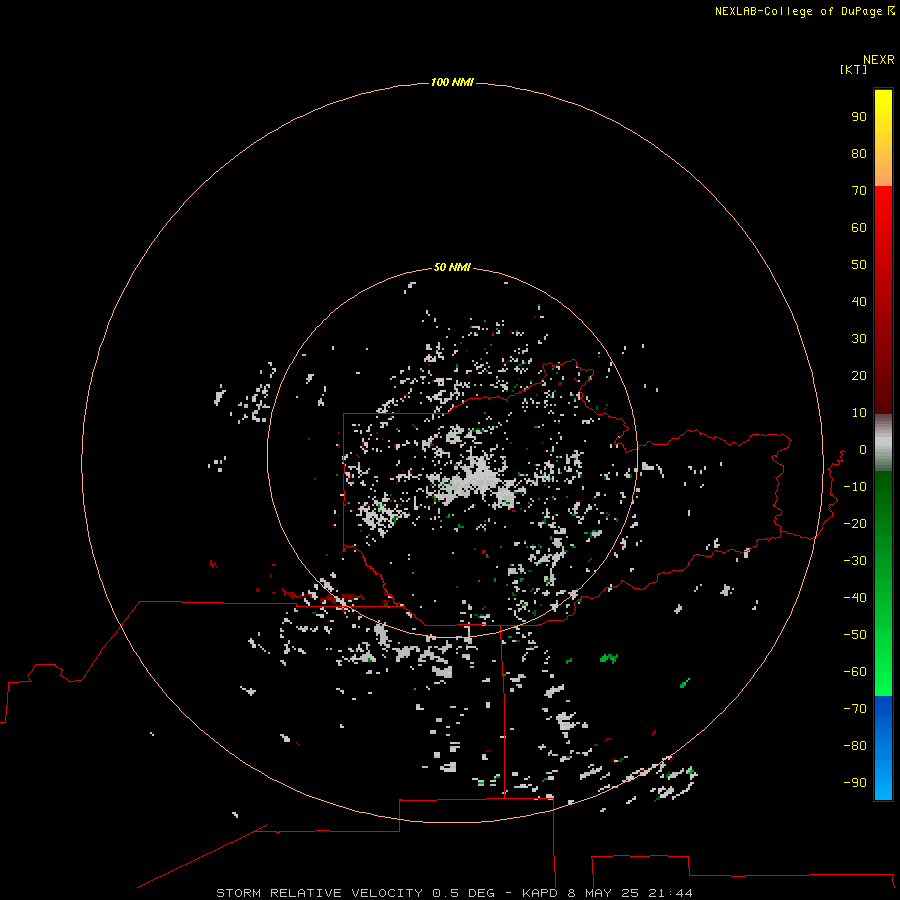Viewport: 900px width, 900px height.
Task: Click the 10 value on velocity scale
Action: (859, 413)
